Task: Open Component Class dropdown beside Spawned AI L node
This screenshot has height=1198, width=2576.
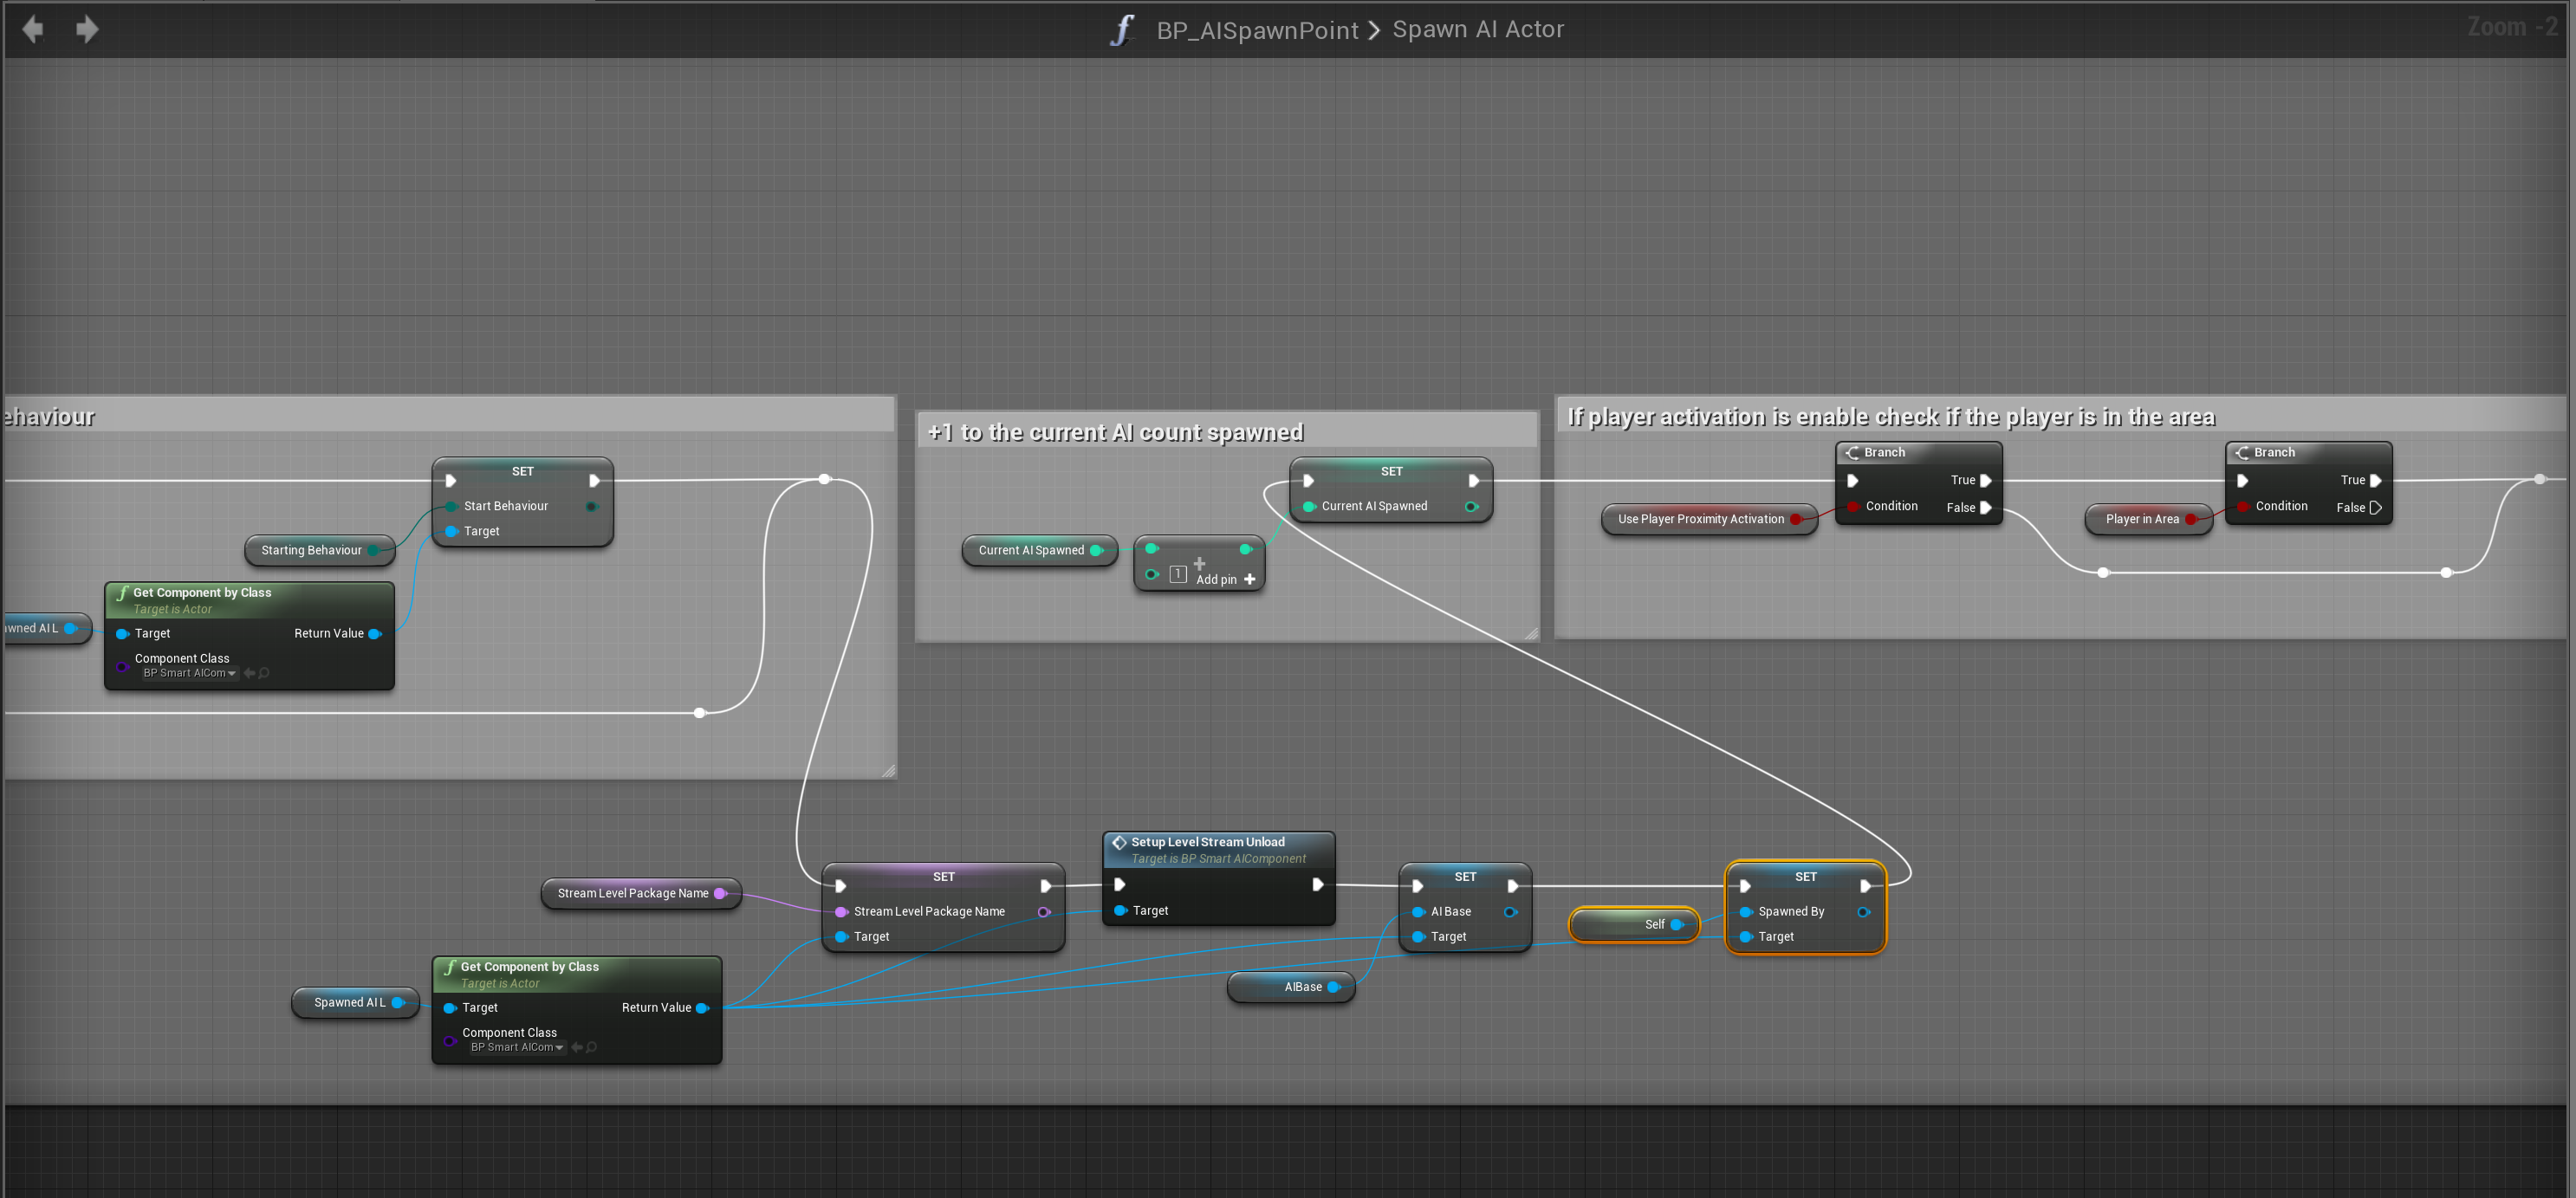Action: click(518, 1047)
